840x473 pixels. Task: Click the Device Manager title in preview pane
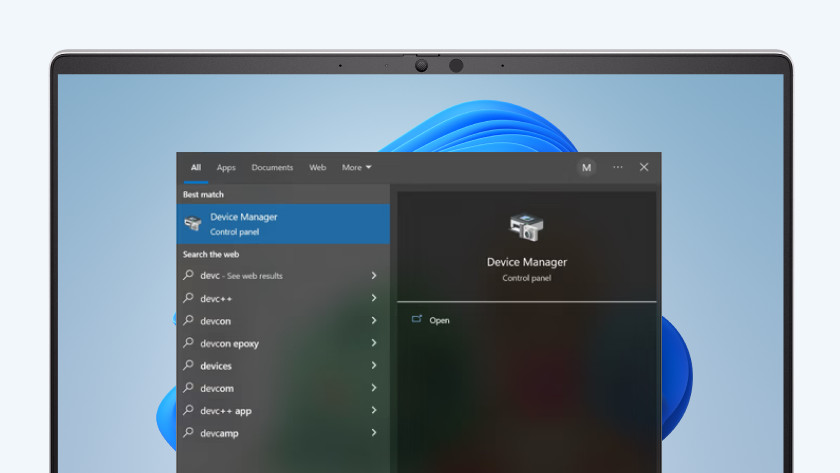click(x=527, y=262)
